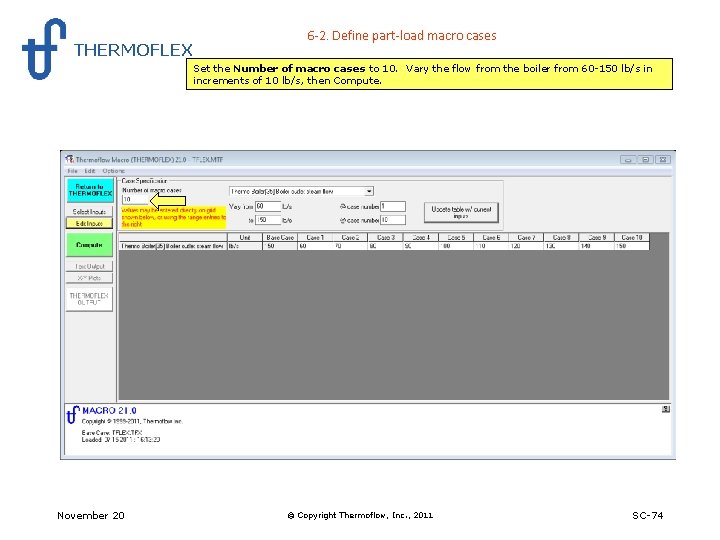Image resolution: width=720 pixels, height=540 pixels.
Task: Click the Select Inputs button
Action: tap(89, 212)
